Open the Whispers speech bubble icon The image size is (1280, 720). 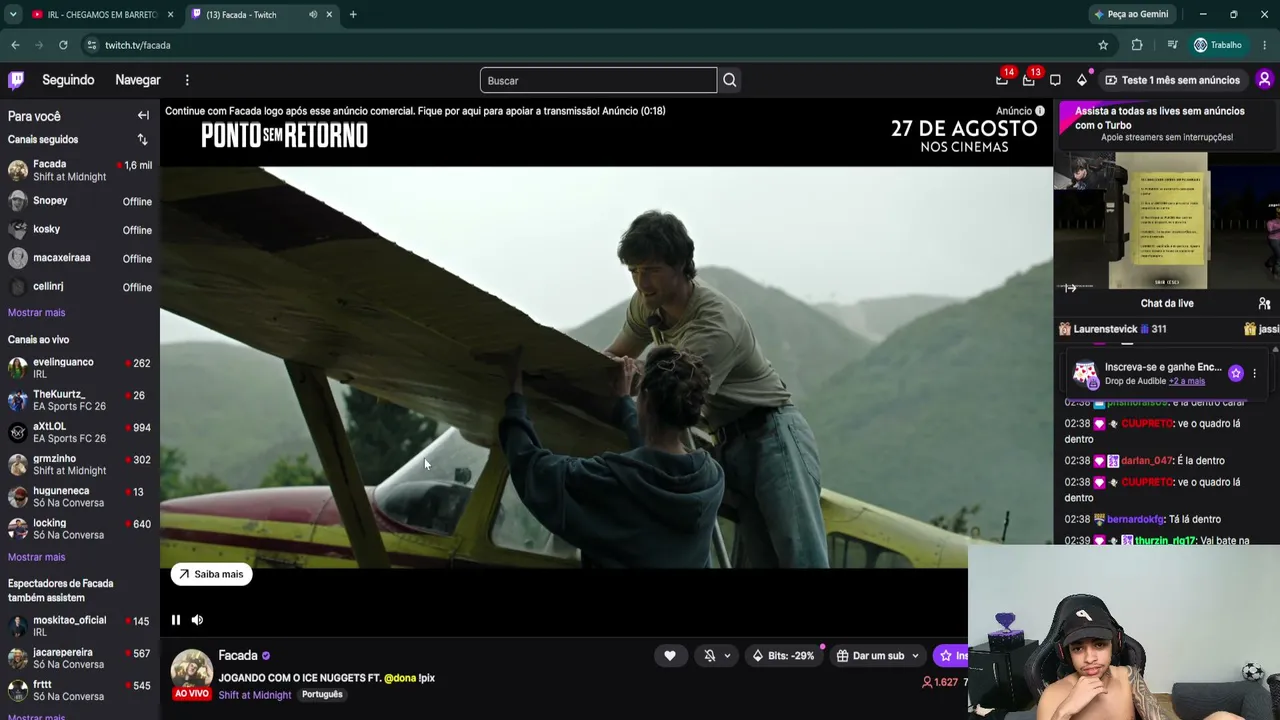click(x=1055, y=80)
